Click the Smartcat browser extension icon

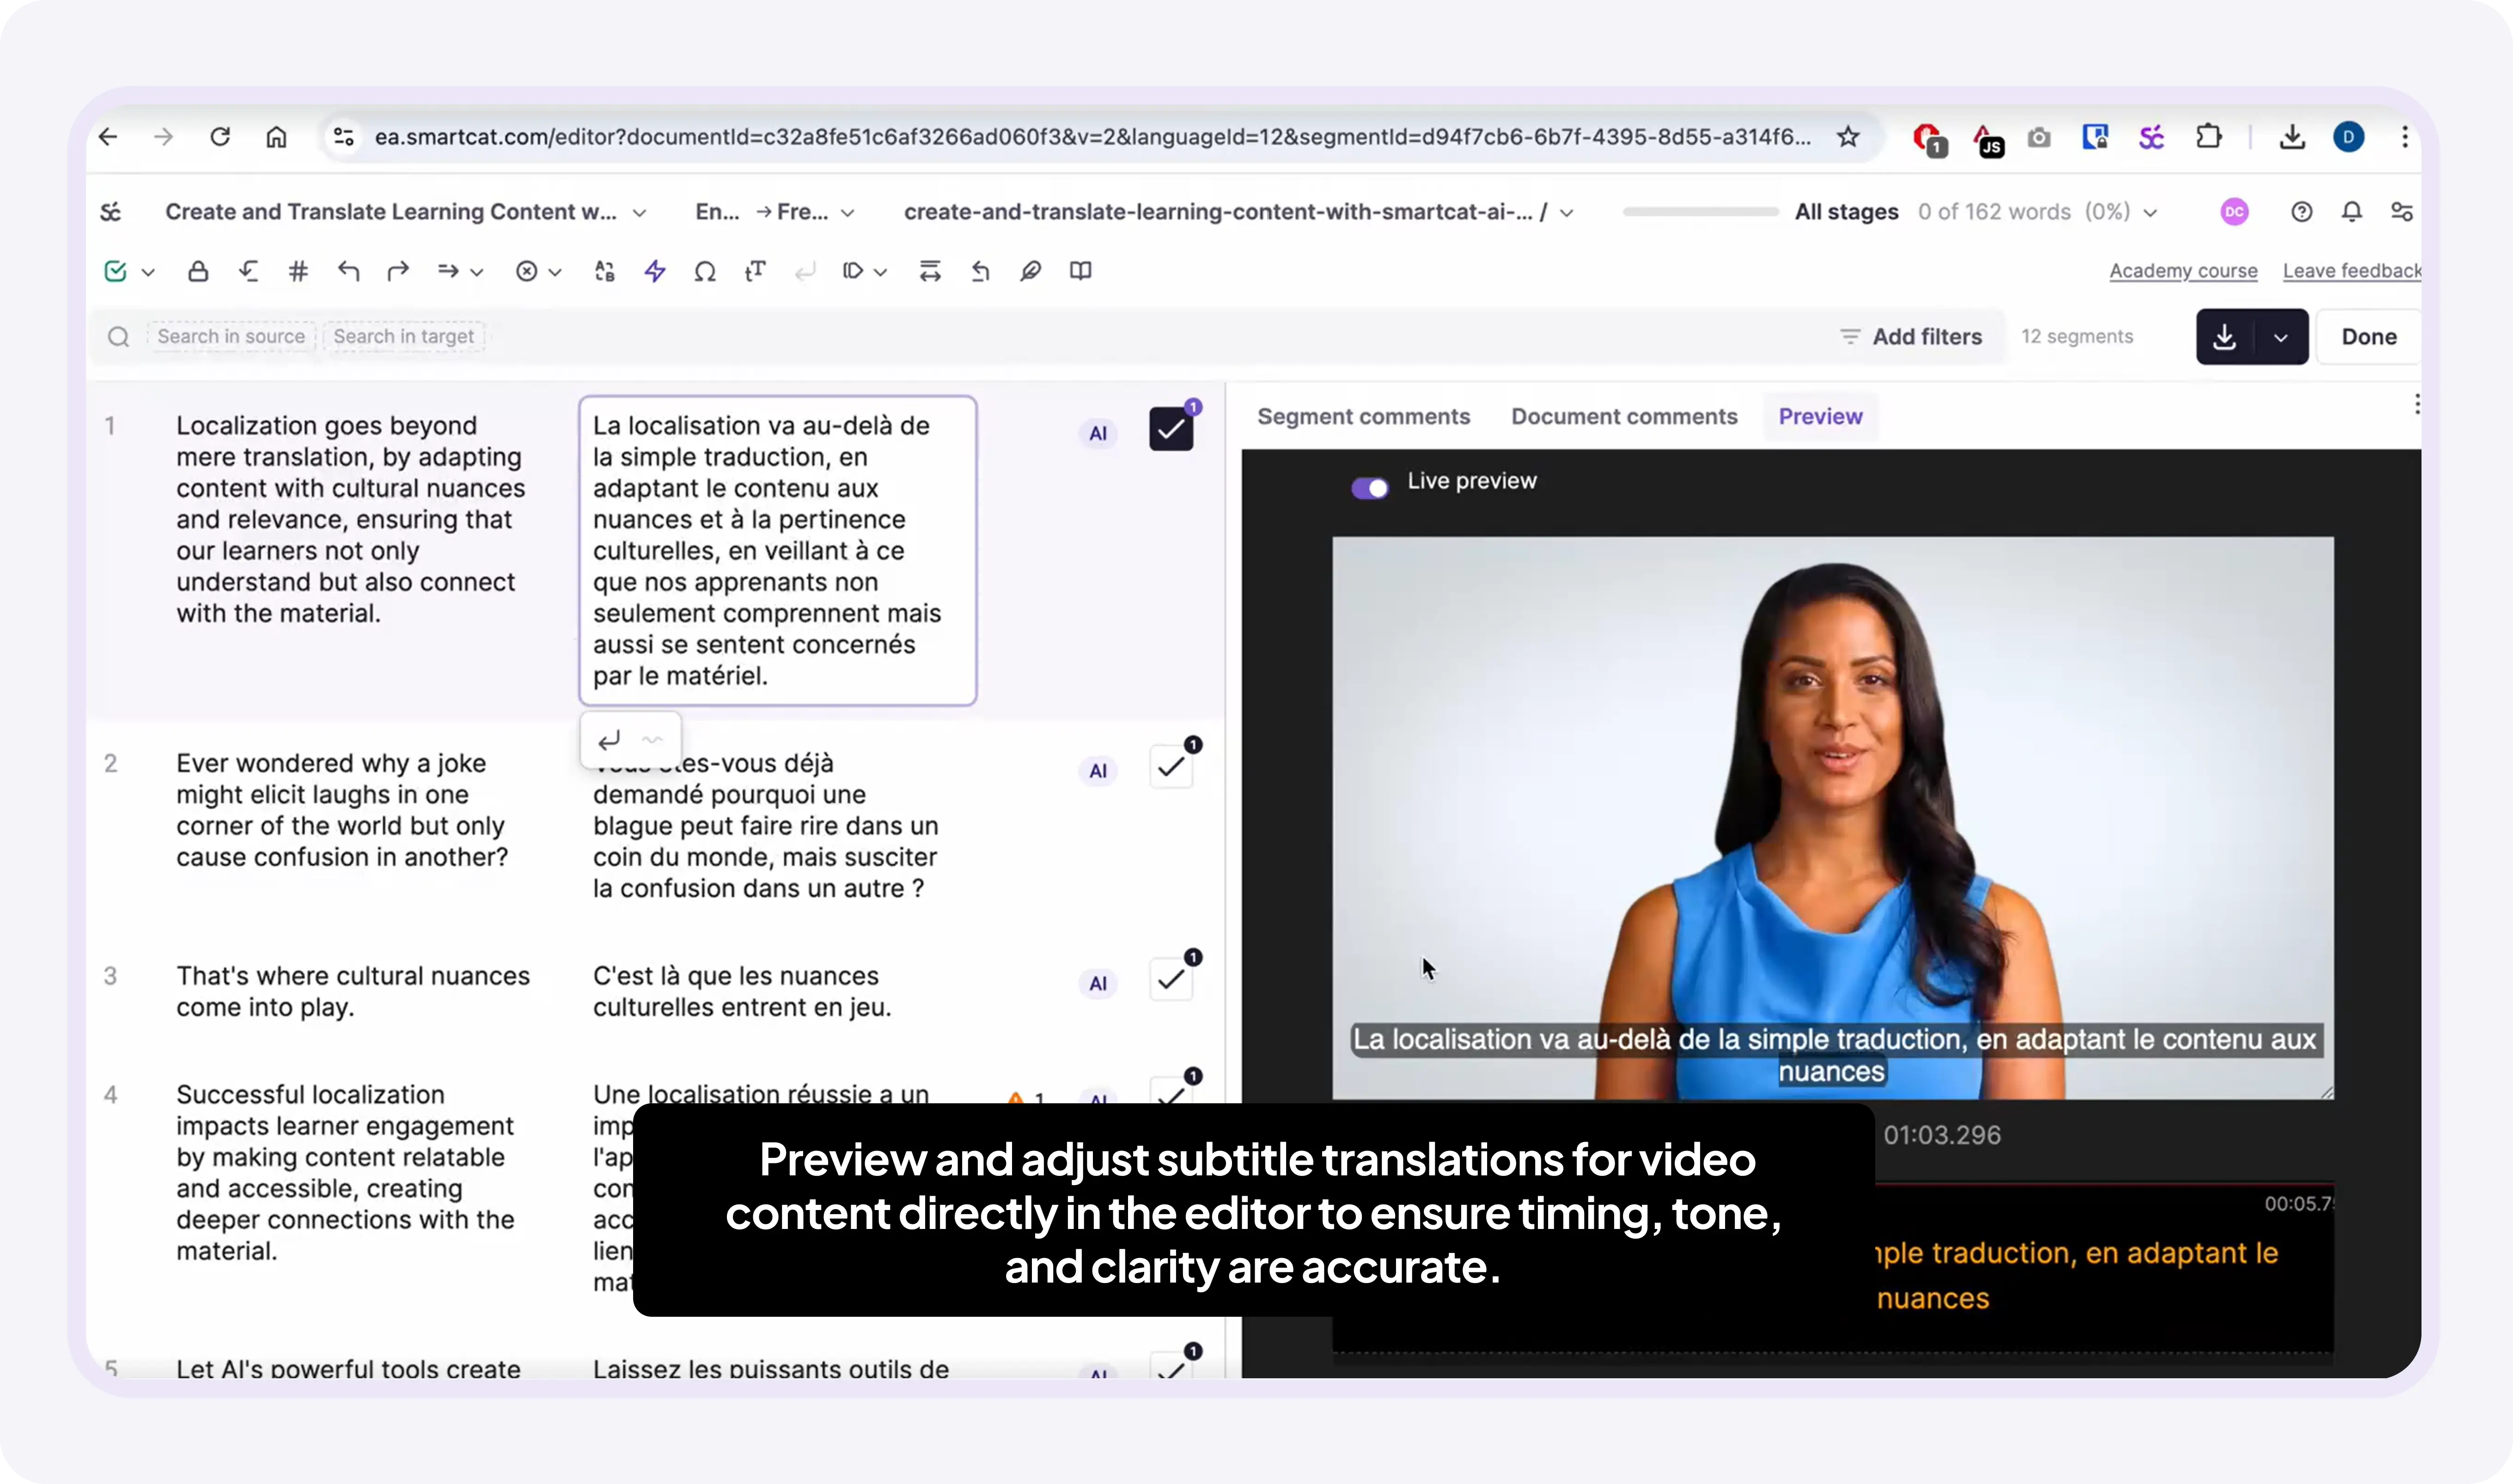[2151, 137]
